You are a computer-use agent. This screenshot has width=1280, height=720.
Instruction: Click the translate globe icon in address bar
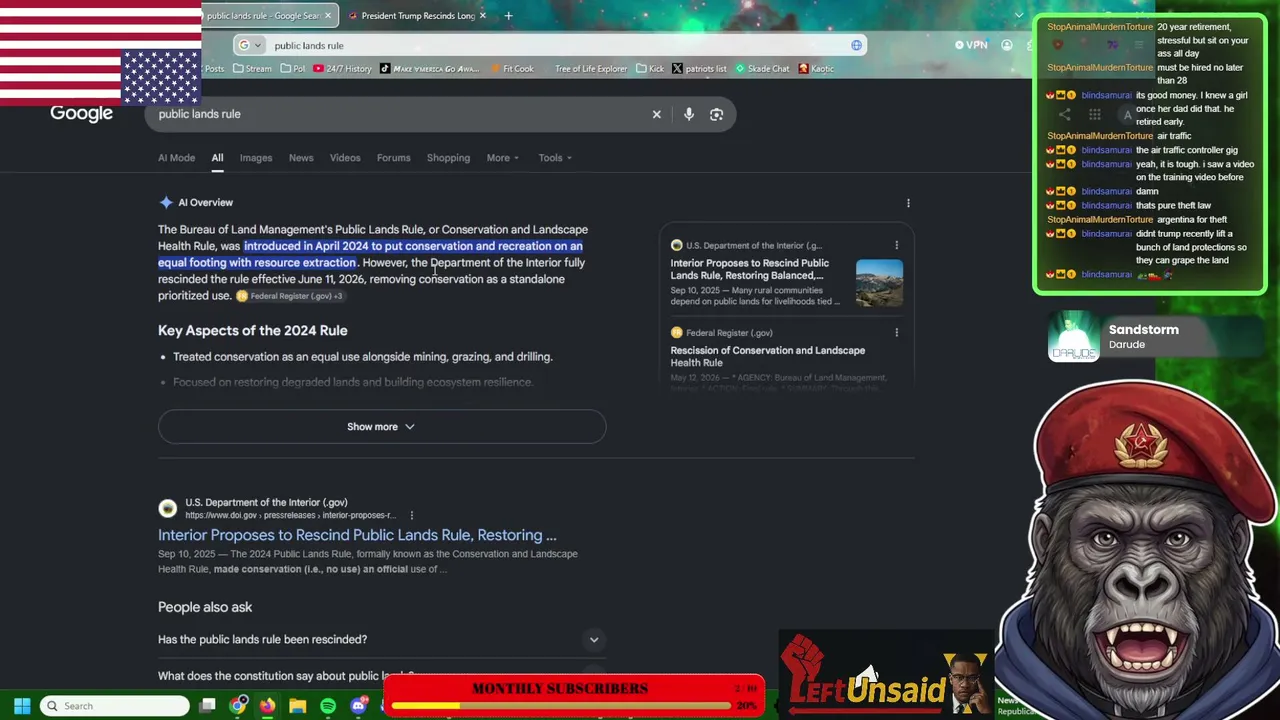(x=856, y=45)
